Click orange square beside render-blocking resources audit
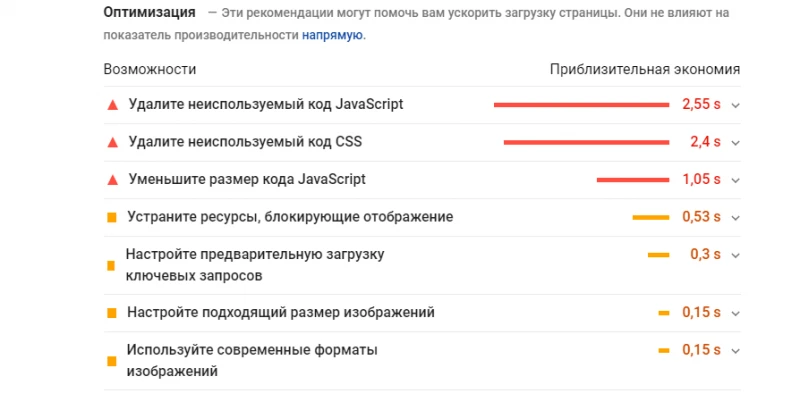 [112, 218]
